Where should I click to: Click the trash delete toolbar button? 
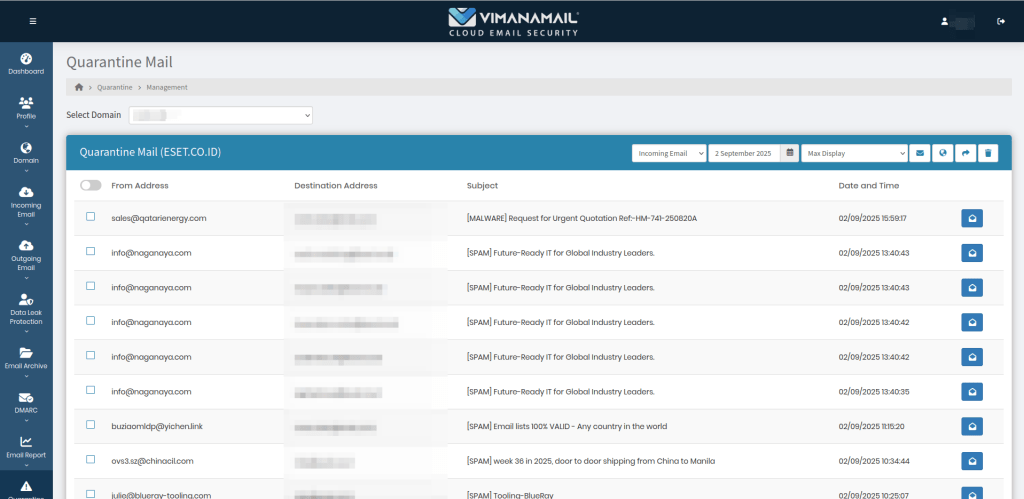click(988, 153)
